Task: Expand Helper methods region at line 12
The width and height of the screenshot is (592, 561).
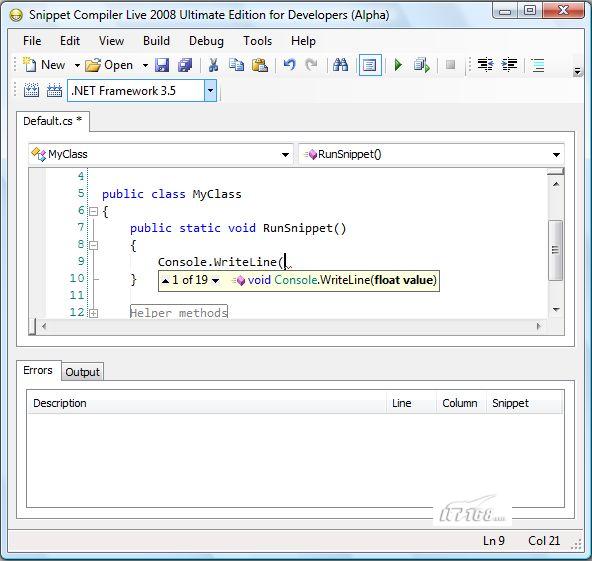Action: point(94,313)
